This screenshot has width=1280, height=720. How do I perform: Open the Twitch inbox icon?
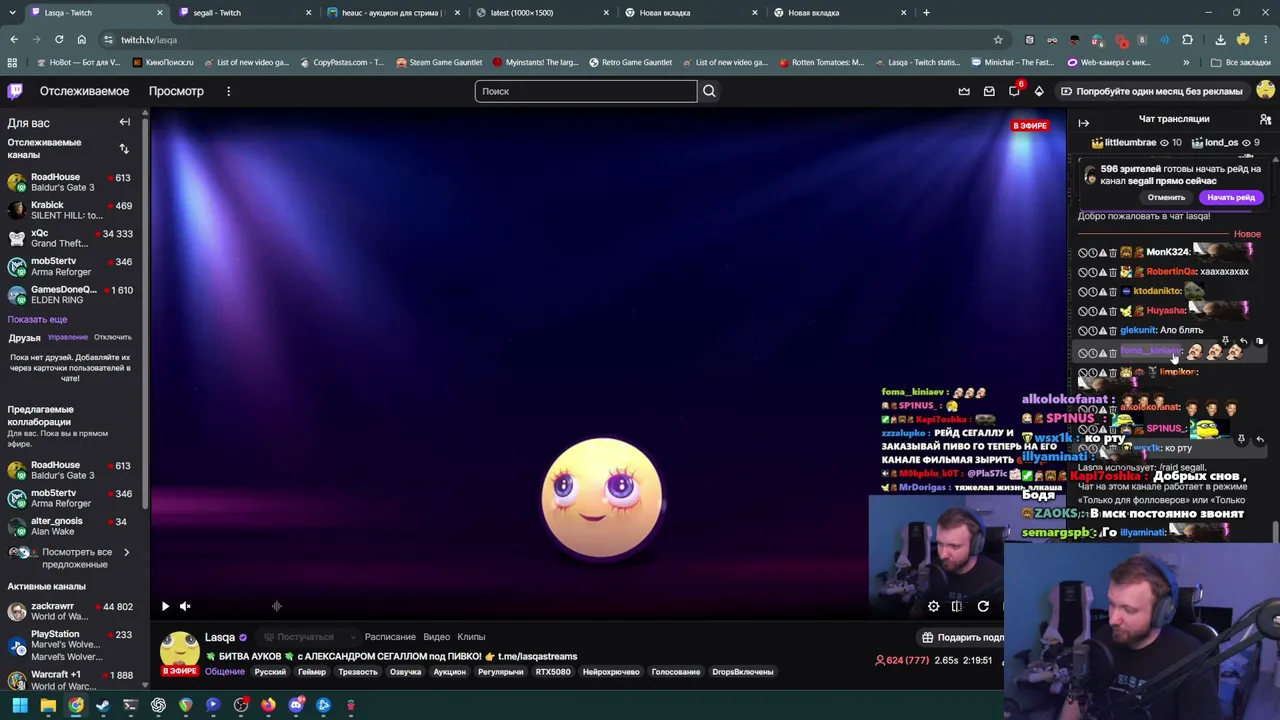point(989,91)
